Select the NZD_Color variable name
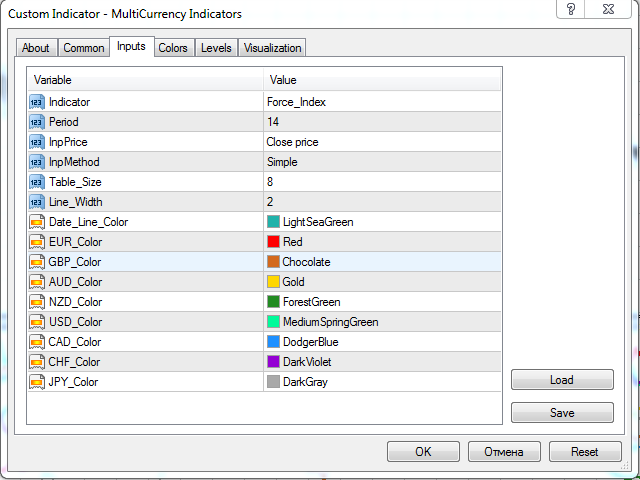The width and height of the screenshot is (640, 480). click(76, 302)
